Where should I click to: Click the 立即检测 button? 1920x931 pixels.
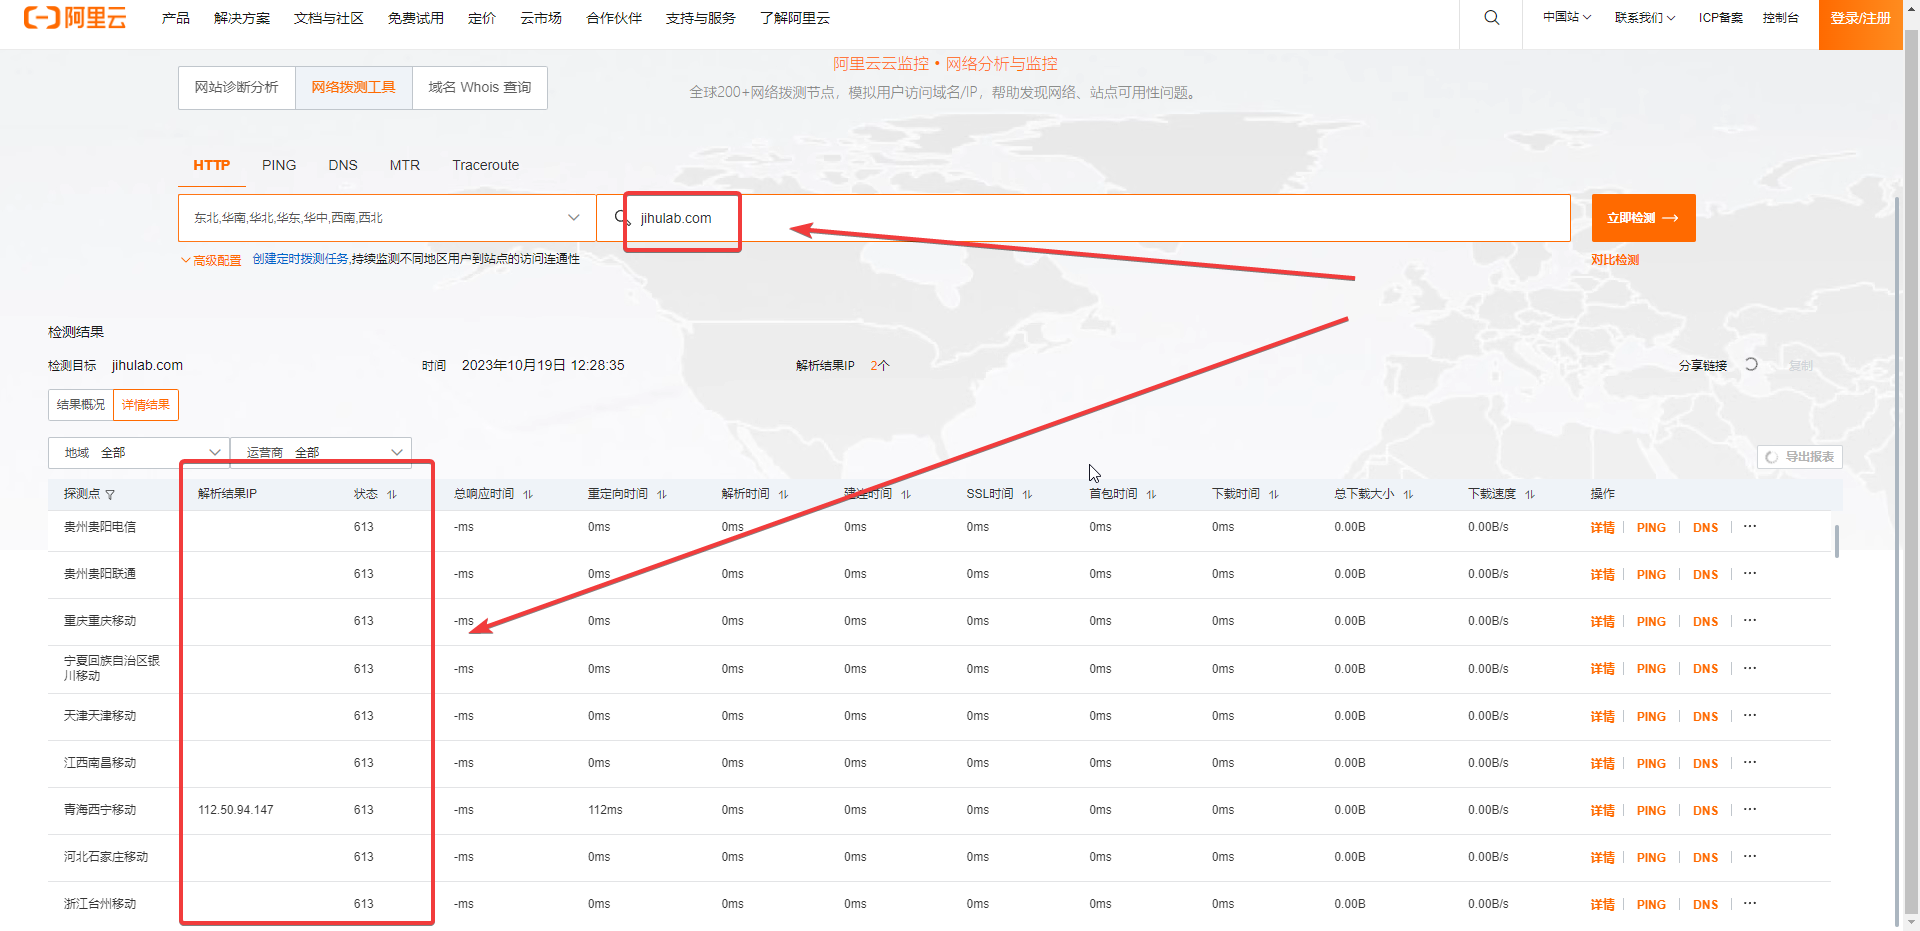[x=1643, y=218]
